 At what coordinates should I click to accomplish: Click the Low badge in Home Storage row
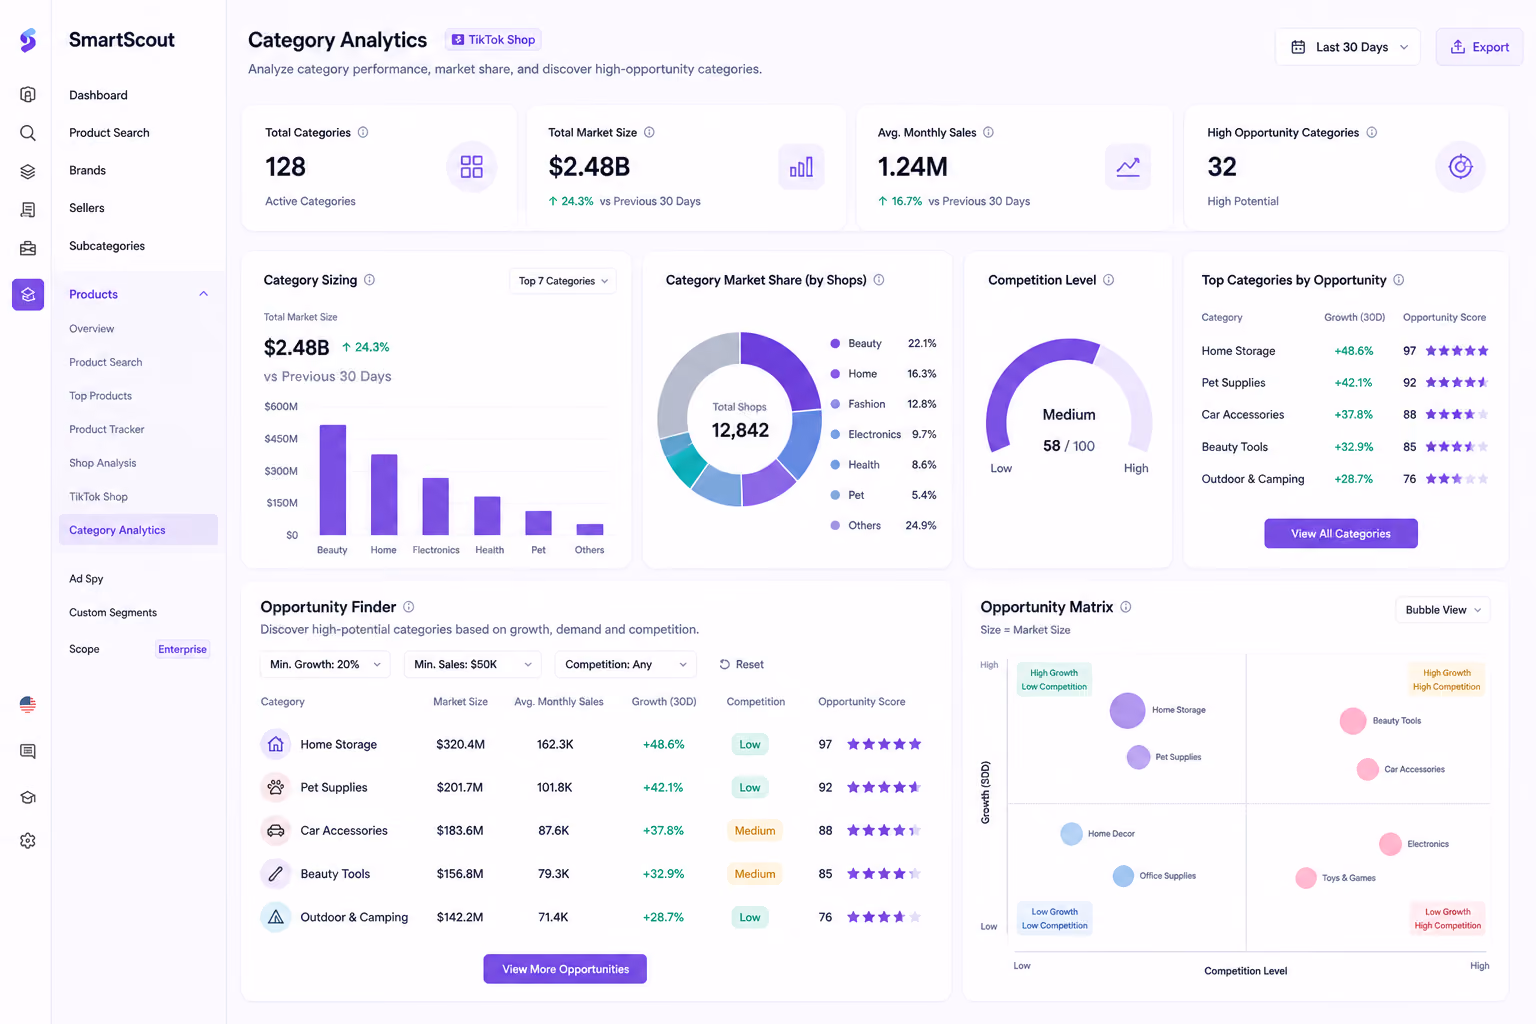pos(750,744)
